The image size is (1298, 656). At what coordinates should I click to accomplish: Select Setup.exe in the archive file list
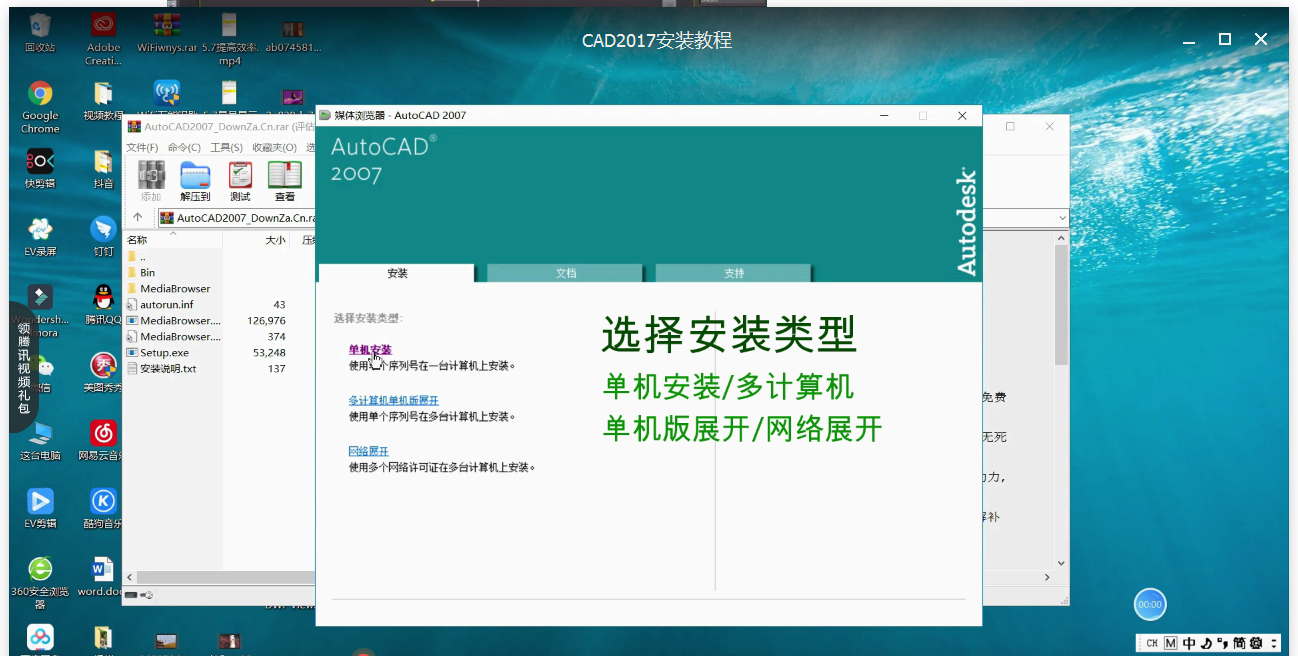tap(166, 352)
